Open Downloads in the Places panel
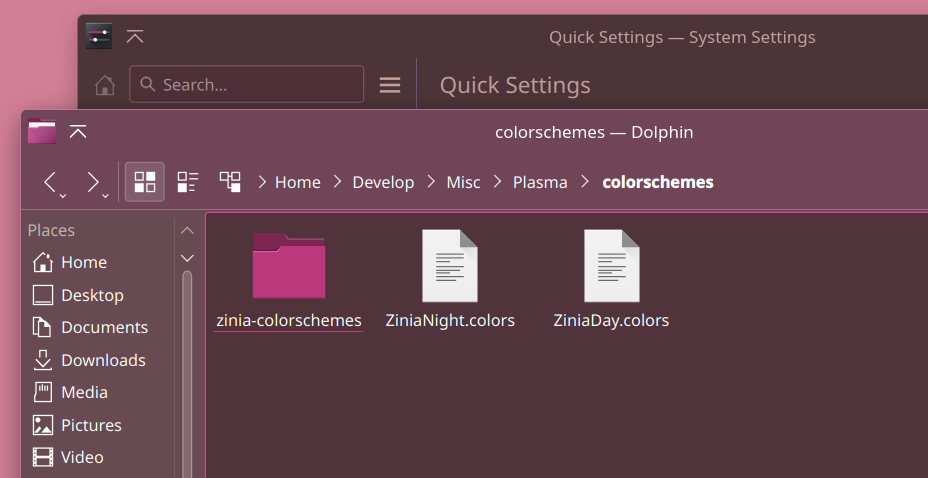The width and height of the screenshot is (928, 478). click(x=89, y=360)
